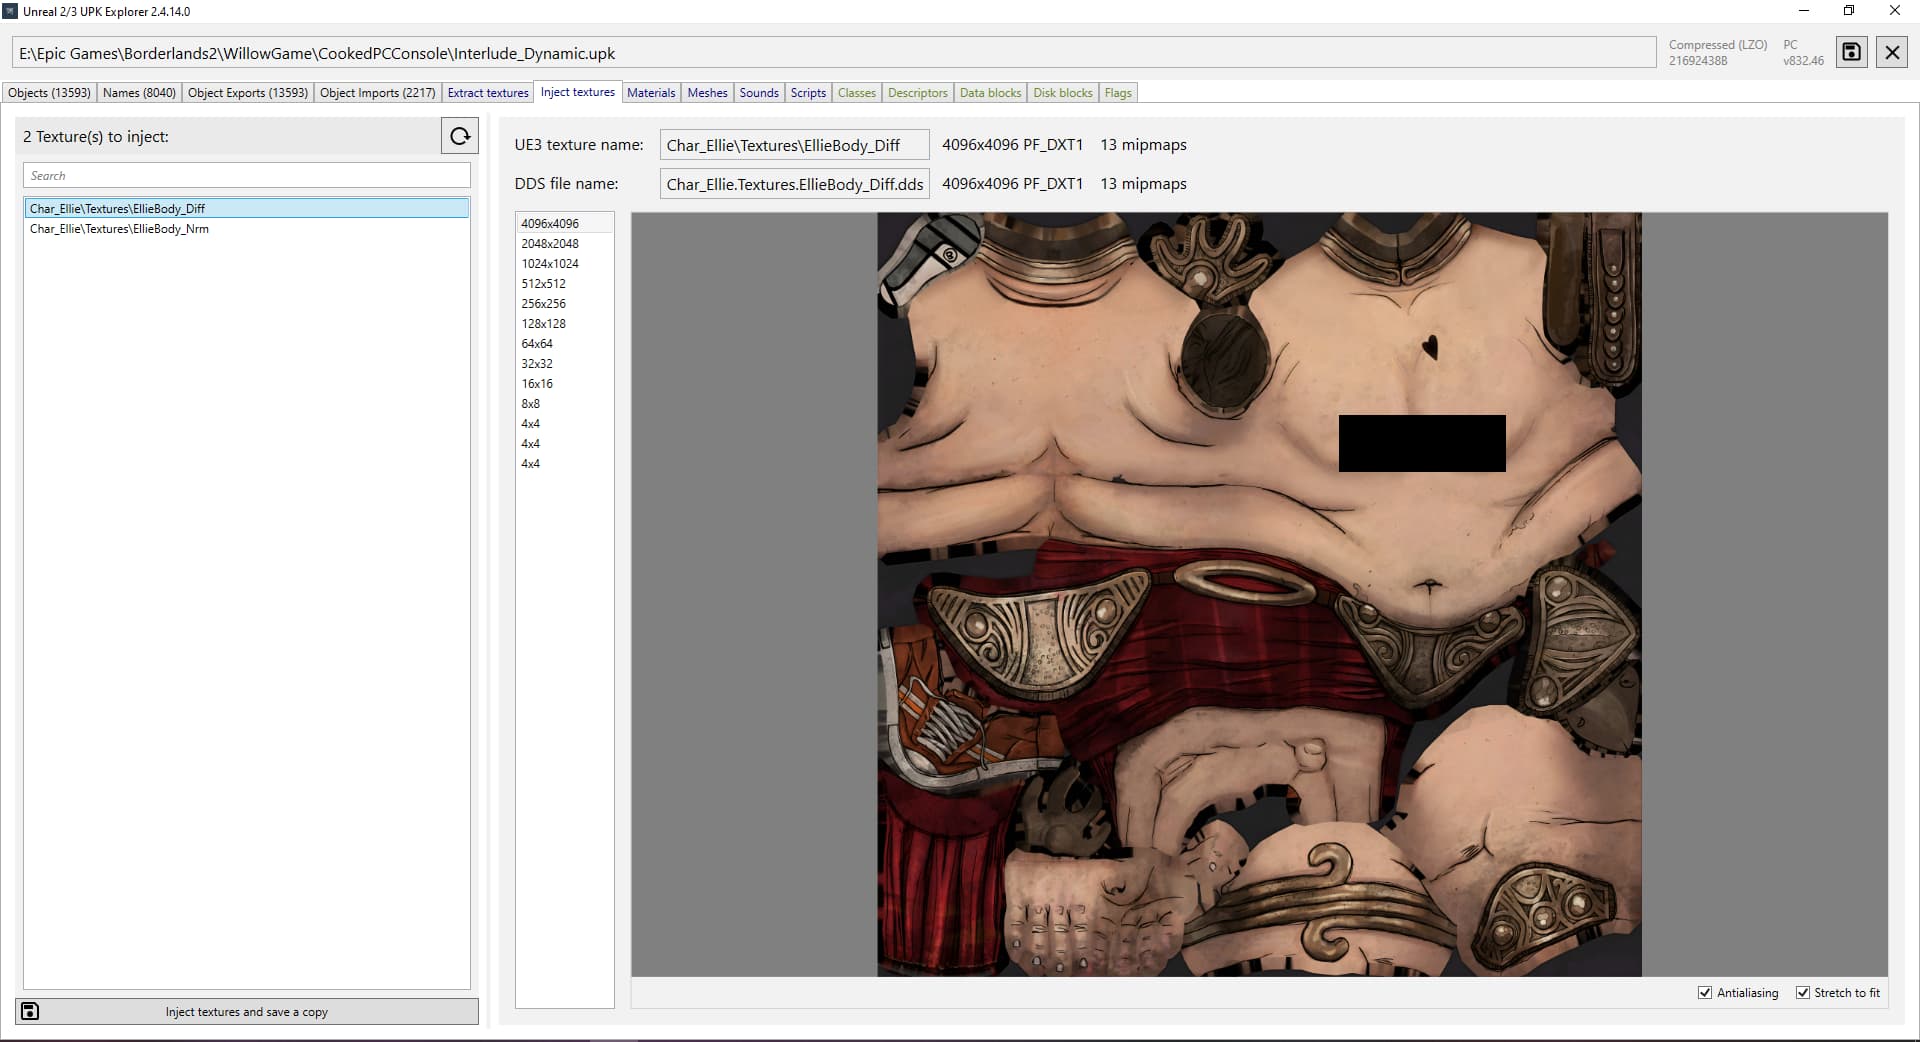Go to Object Exports (13593) tab
Screen dimensions: 1920x1042
(x=248, y=93)
